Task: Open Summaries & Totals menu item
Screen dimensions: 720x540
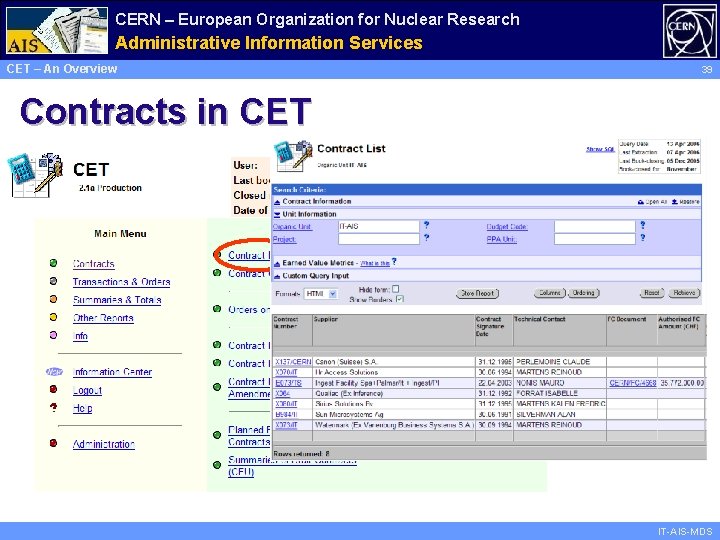Action: pos(117,300)
